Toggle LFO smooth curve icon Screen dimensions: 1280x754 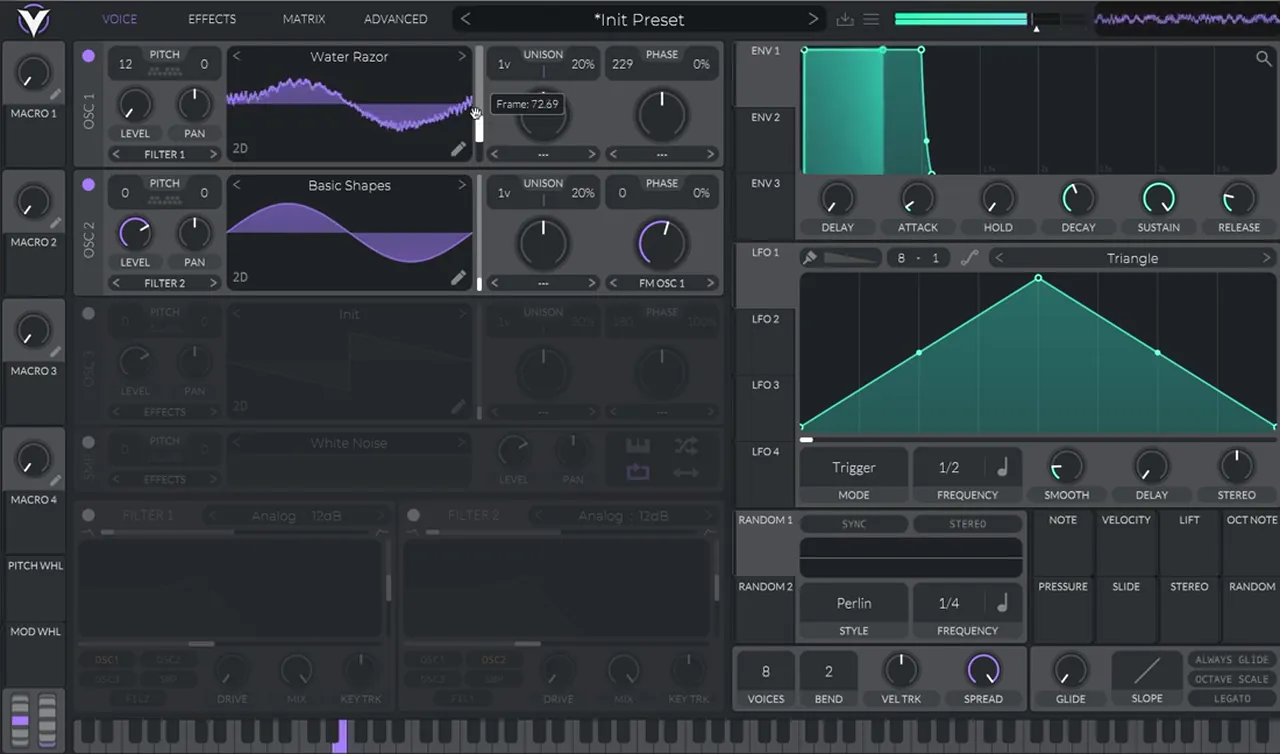pyautogui.click(x=968, y=258)
